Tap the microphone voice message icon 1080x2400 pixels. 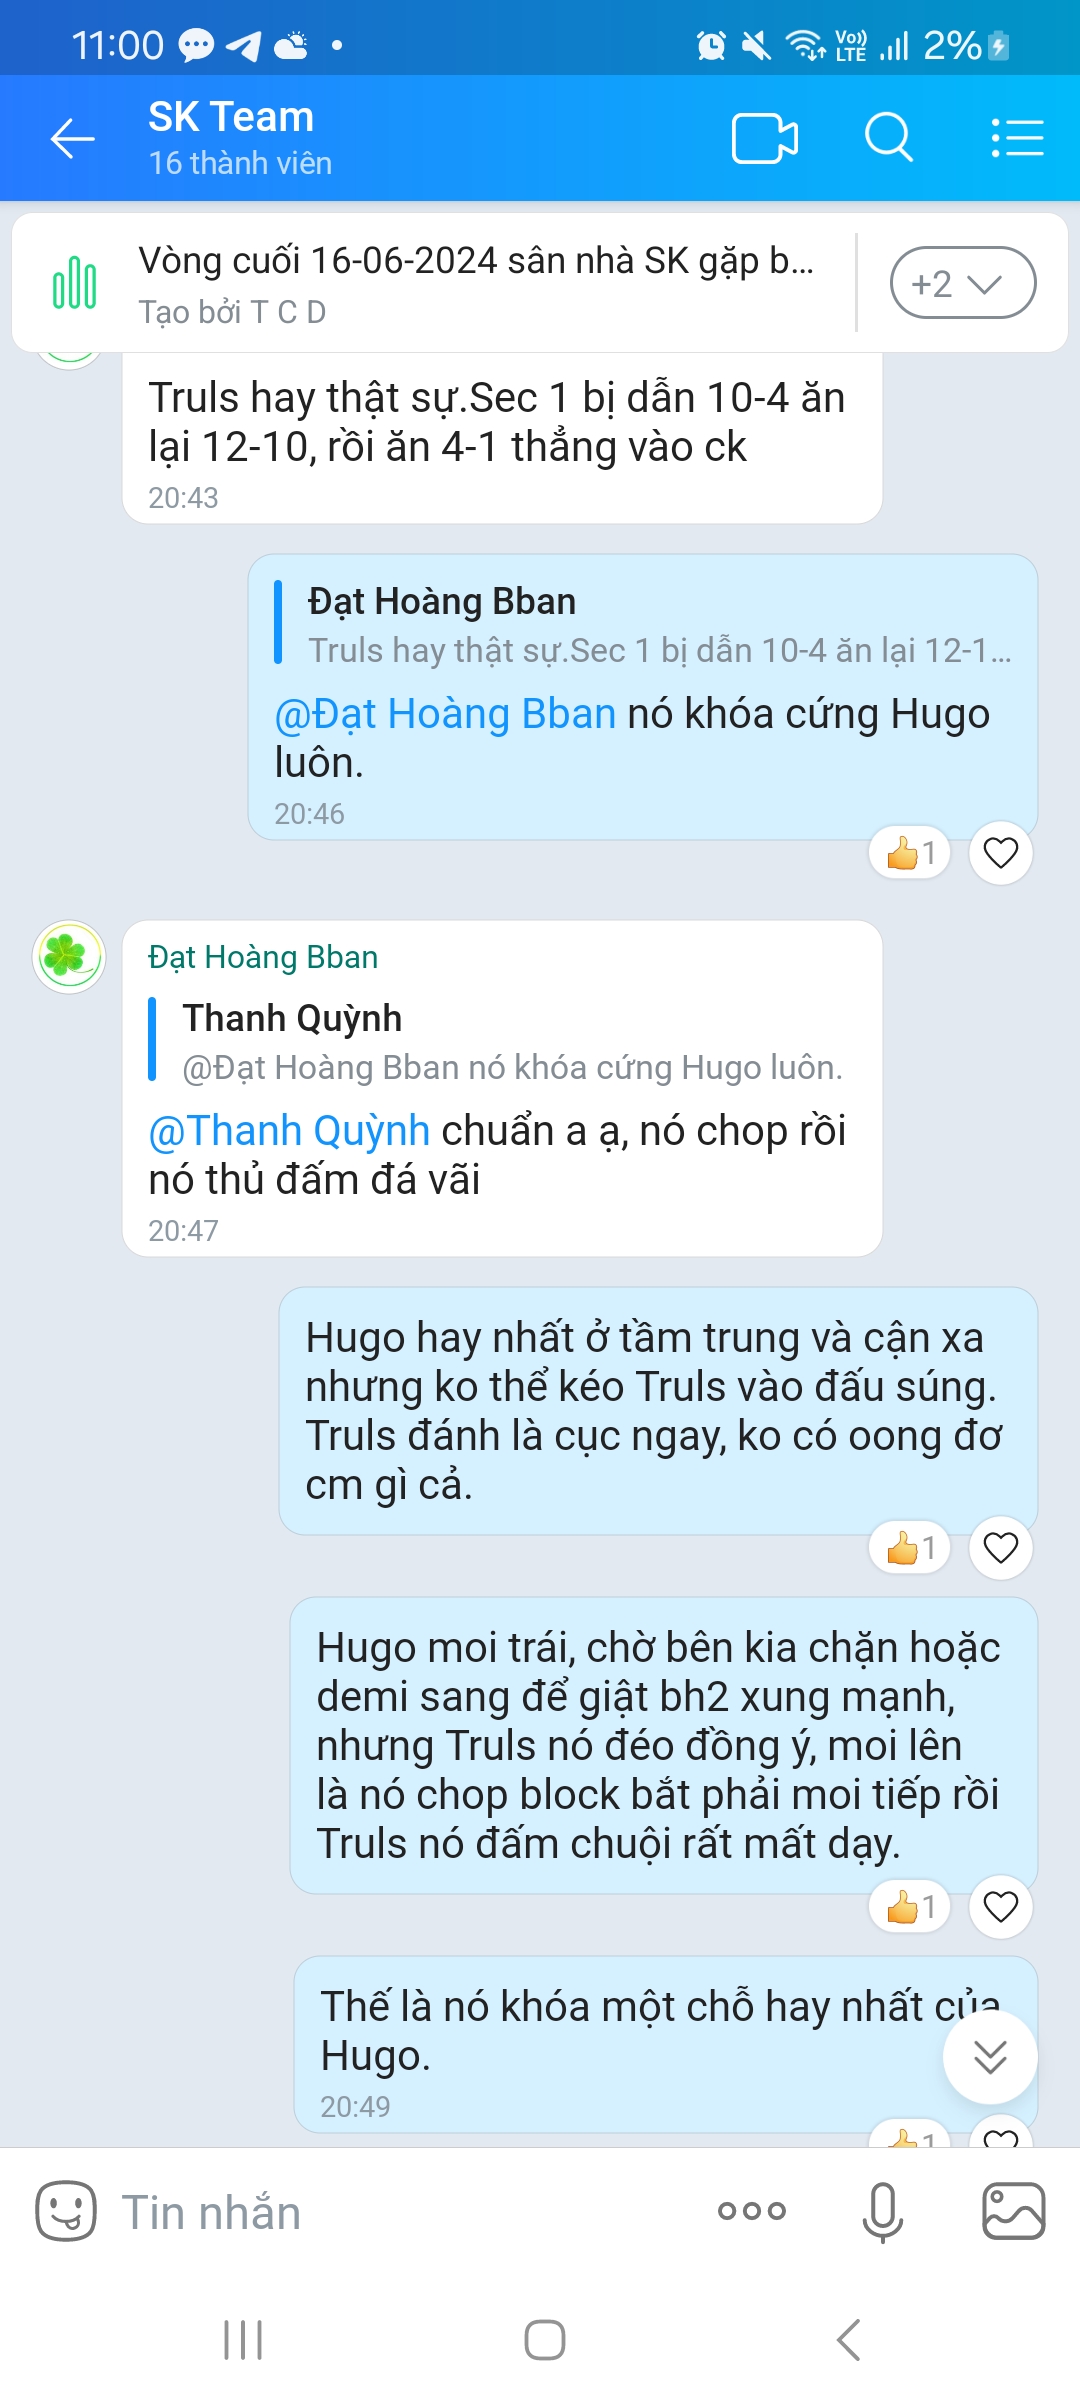[883, 2212]
